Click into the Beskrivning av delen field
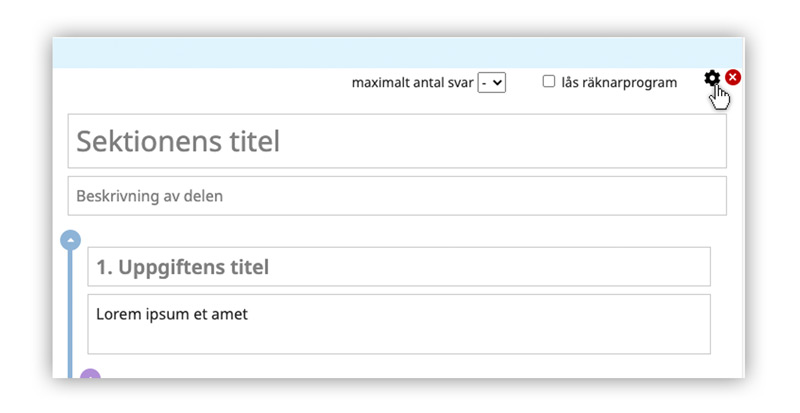This screenshot has height=413, width=800. click(396, 196)
